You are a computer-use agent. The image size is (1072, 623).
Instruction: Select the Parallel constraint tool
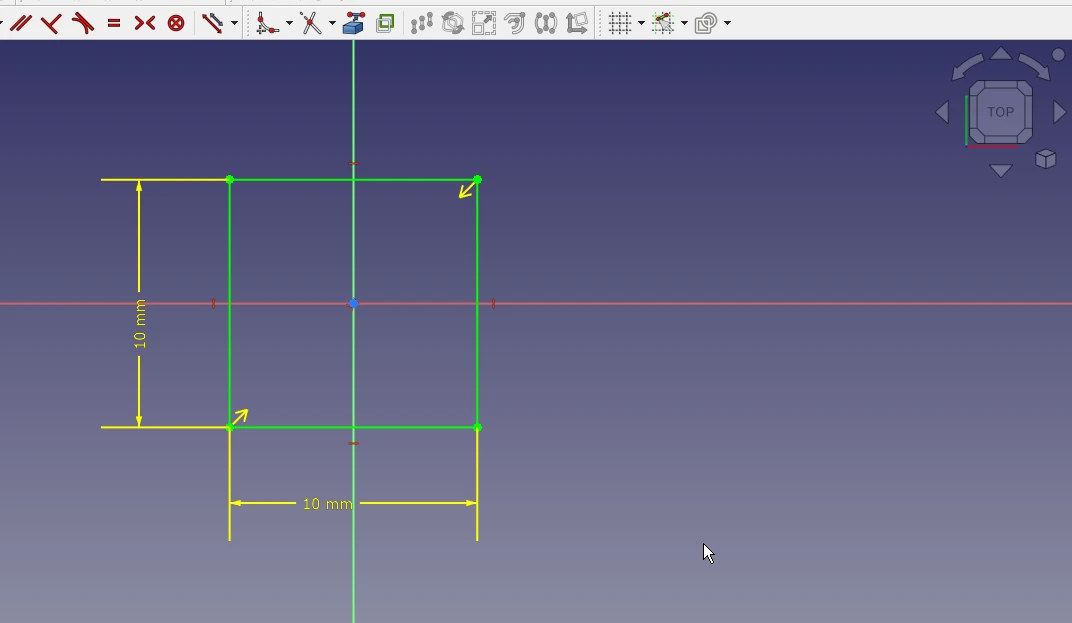tap(20, 23)
